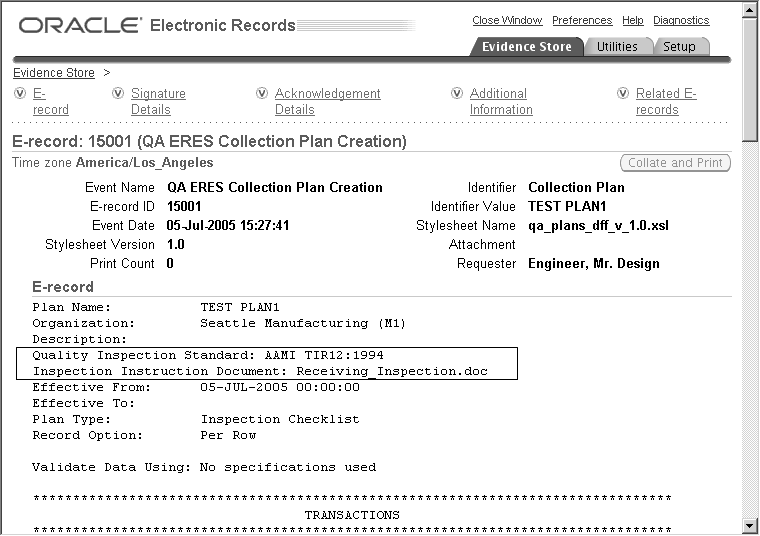Jump to Additional Information link
The width and height of the screenshot is (760, 536).
pos(501,101)
